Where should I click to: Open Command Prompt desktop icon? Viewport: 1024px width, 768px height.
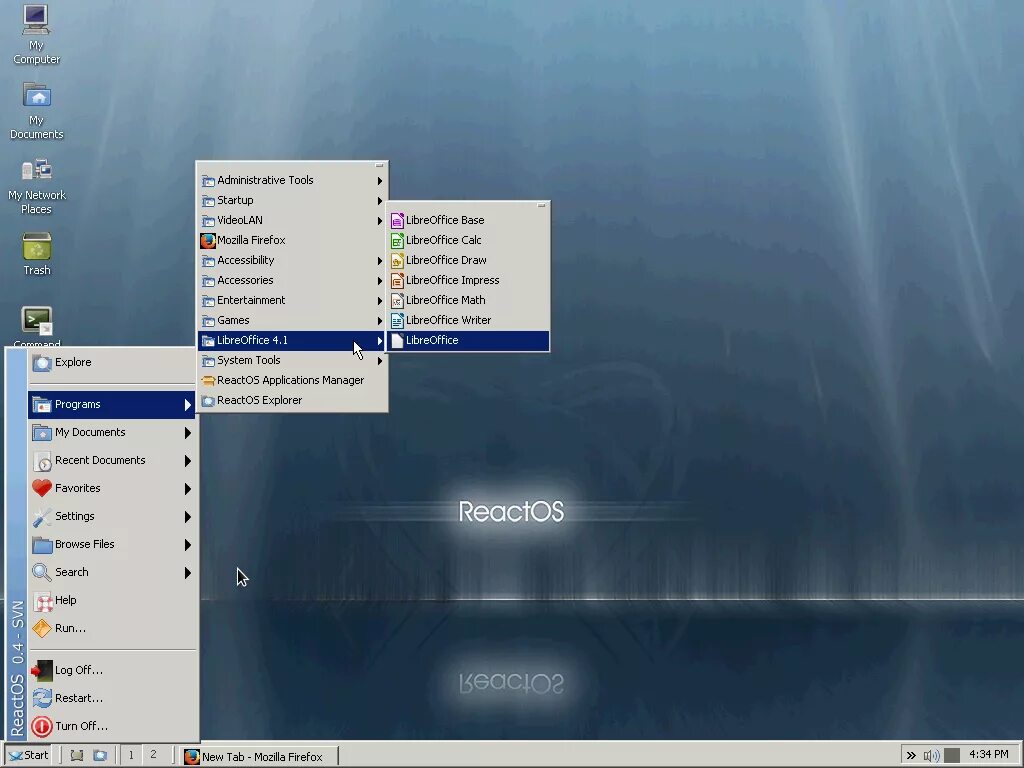coord(37,326)
